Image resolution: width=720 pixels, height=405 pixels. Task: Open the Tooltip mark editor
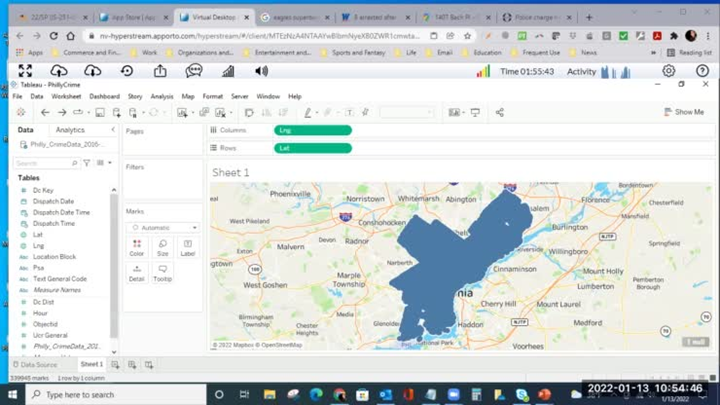[x=162, y=273]
